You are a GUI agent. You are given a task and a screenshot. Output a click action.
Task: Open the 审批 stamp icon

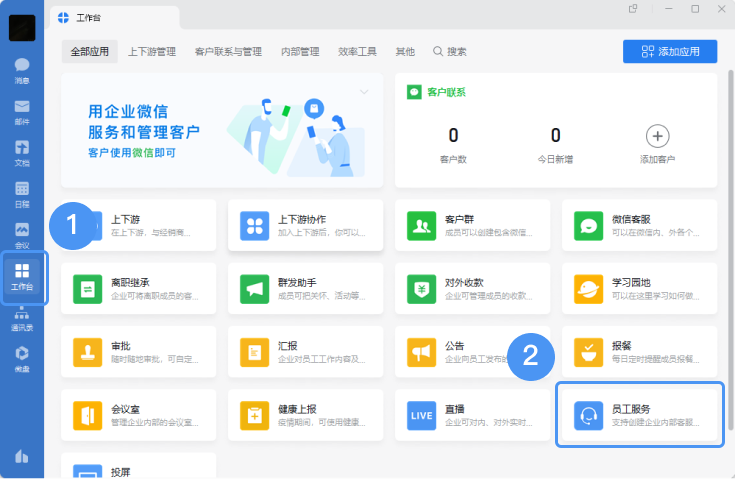[88, 352]
